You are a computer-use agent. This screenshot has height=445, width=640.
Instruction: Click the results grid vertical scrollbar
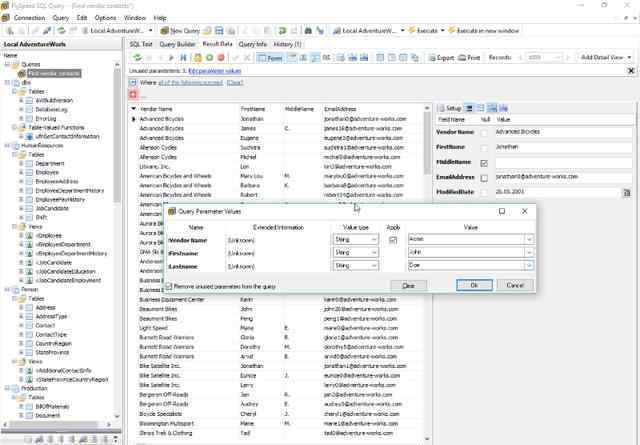pyautogui.click(x=427, y=274)
